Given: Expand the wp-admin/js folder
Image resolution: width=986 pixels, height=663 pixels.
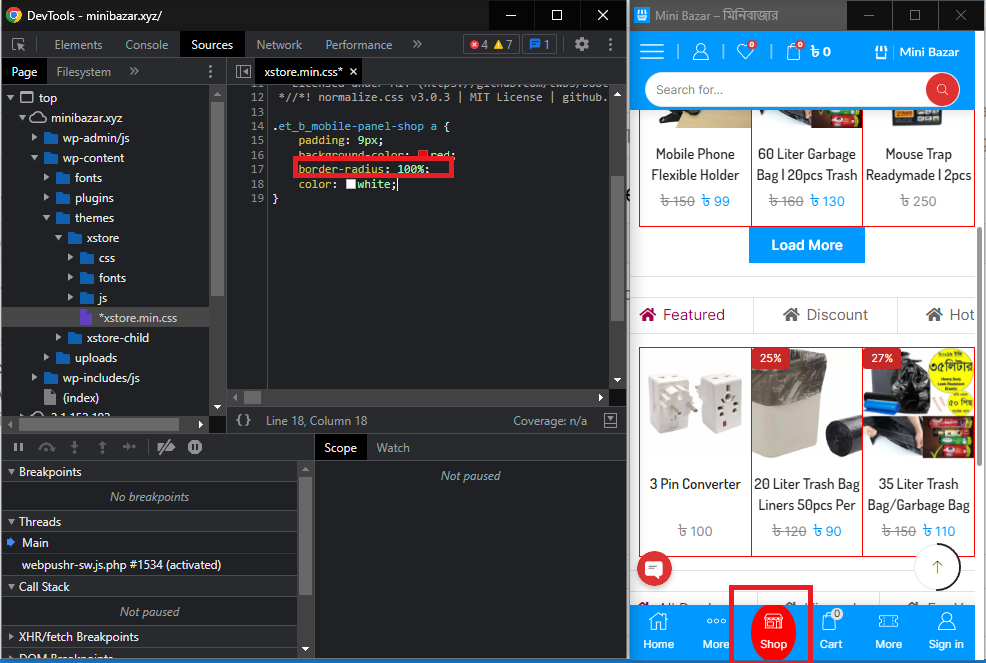Looking at the screenshot, I should pyautogui.click(x=35, y=138).
